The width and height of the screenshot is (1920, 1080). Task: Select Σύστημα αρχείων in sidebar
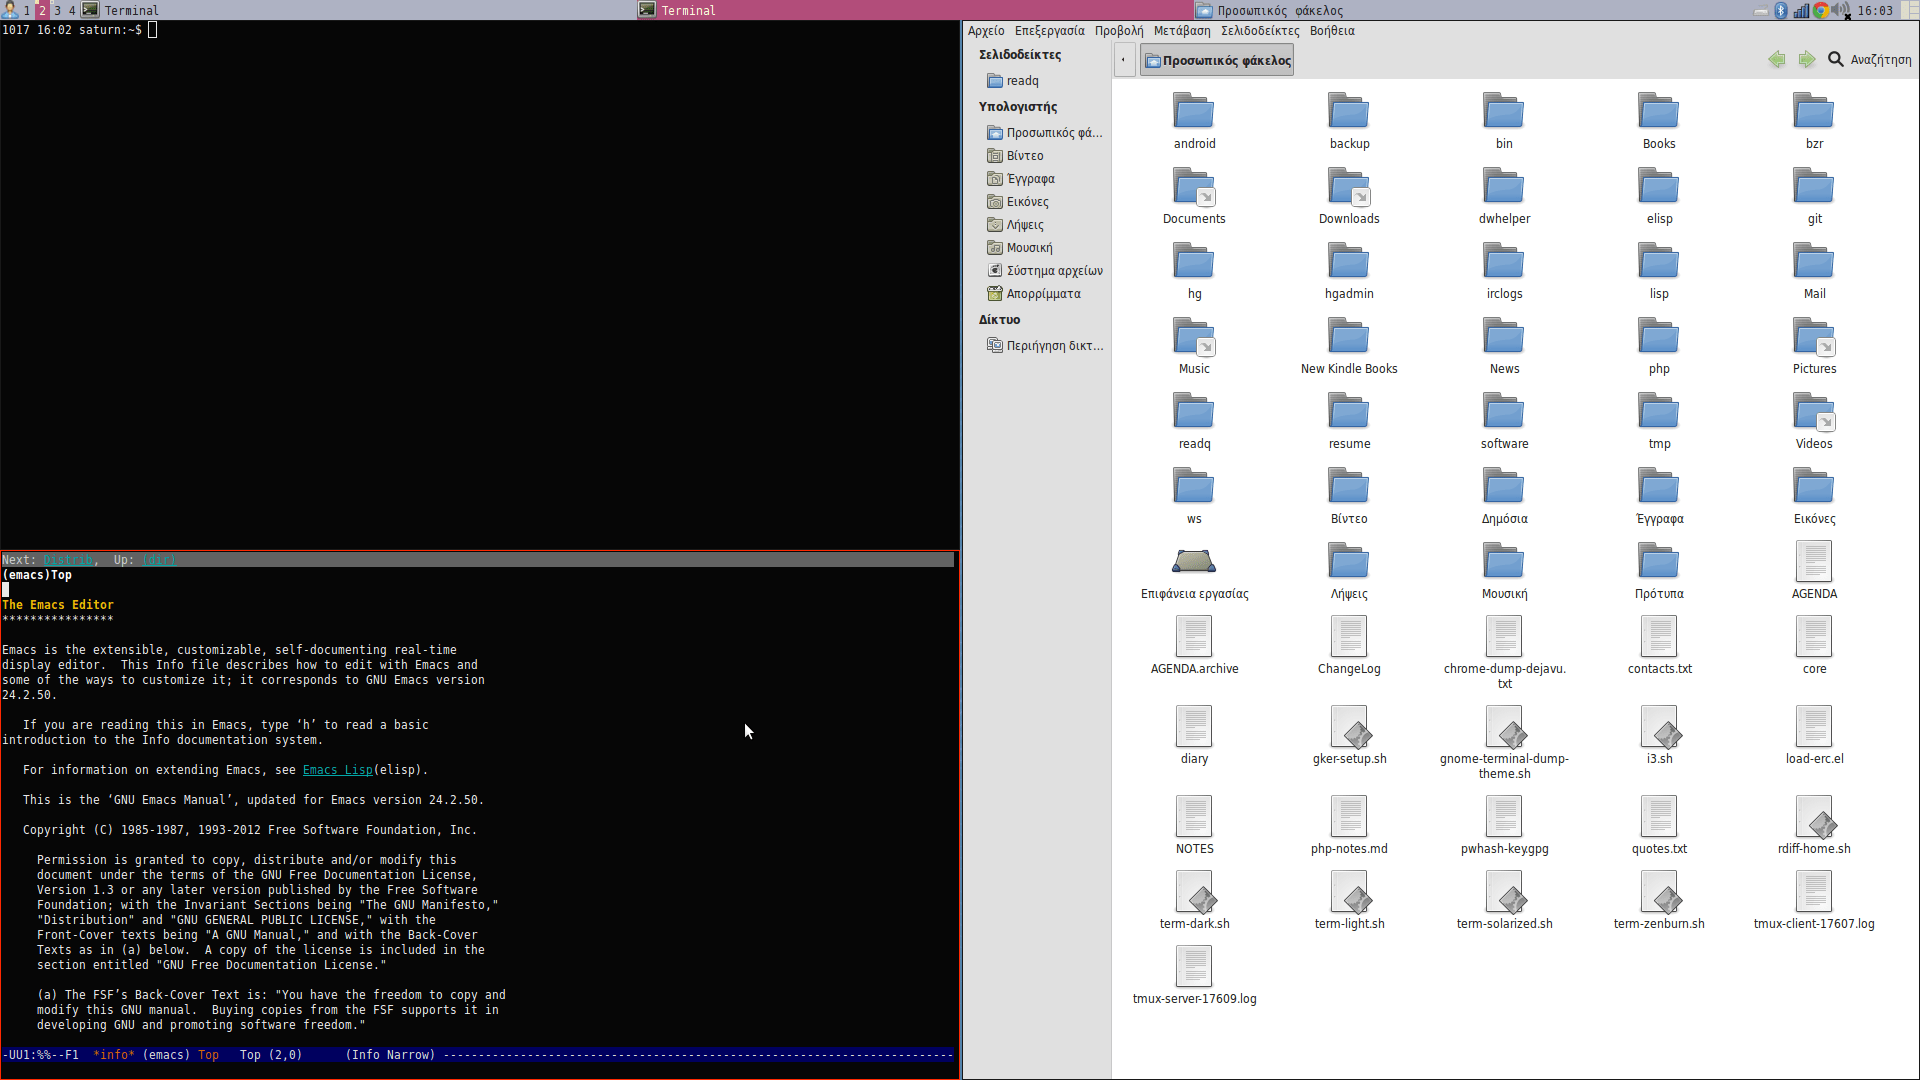[1053, 271]
